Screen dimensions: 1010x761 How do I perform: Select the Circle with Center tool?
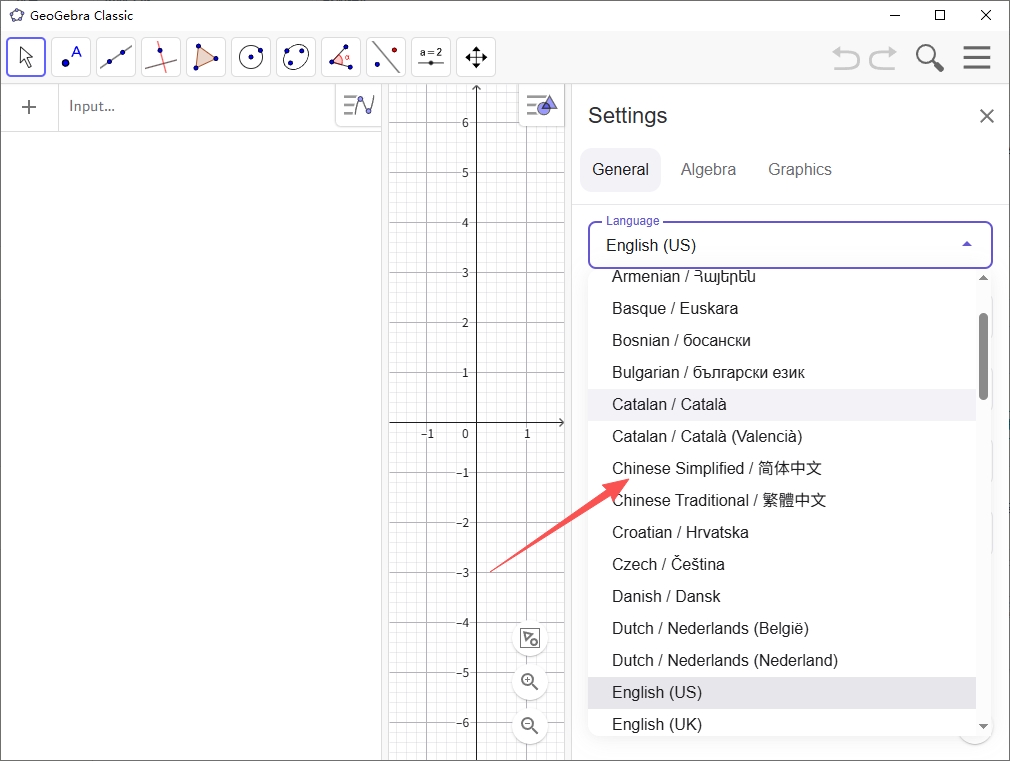click(x=251, y=57)
